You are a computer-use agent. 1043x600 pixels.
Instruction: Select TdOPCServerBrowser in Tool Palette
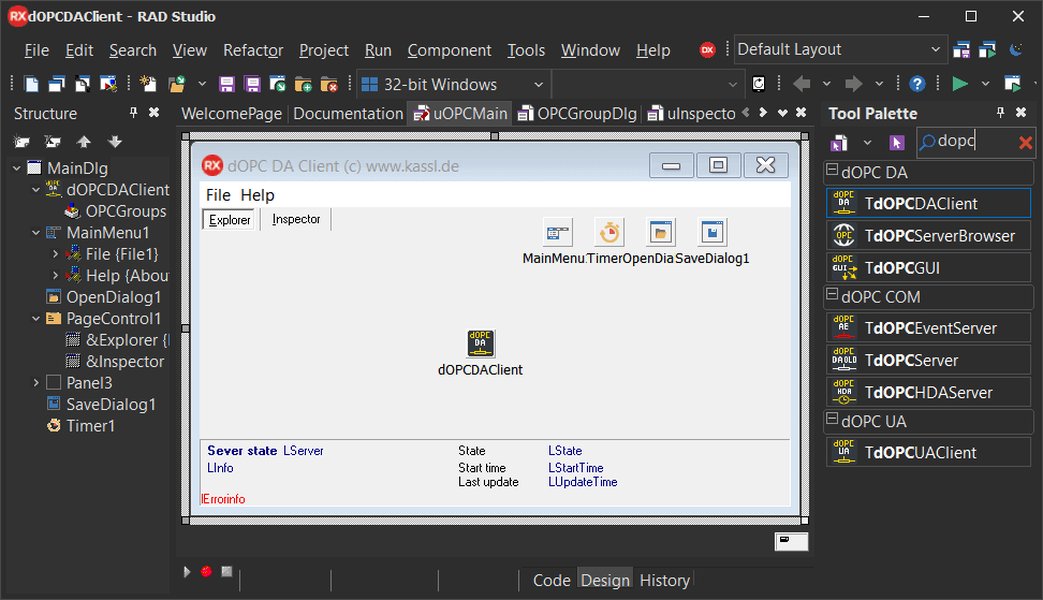pos(929,235)
